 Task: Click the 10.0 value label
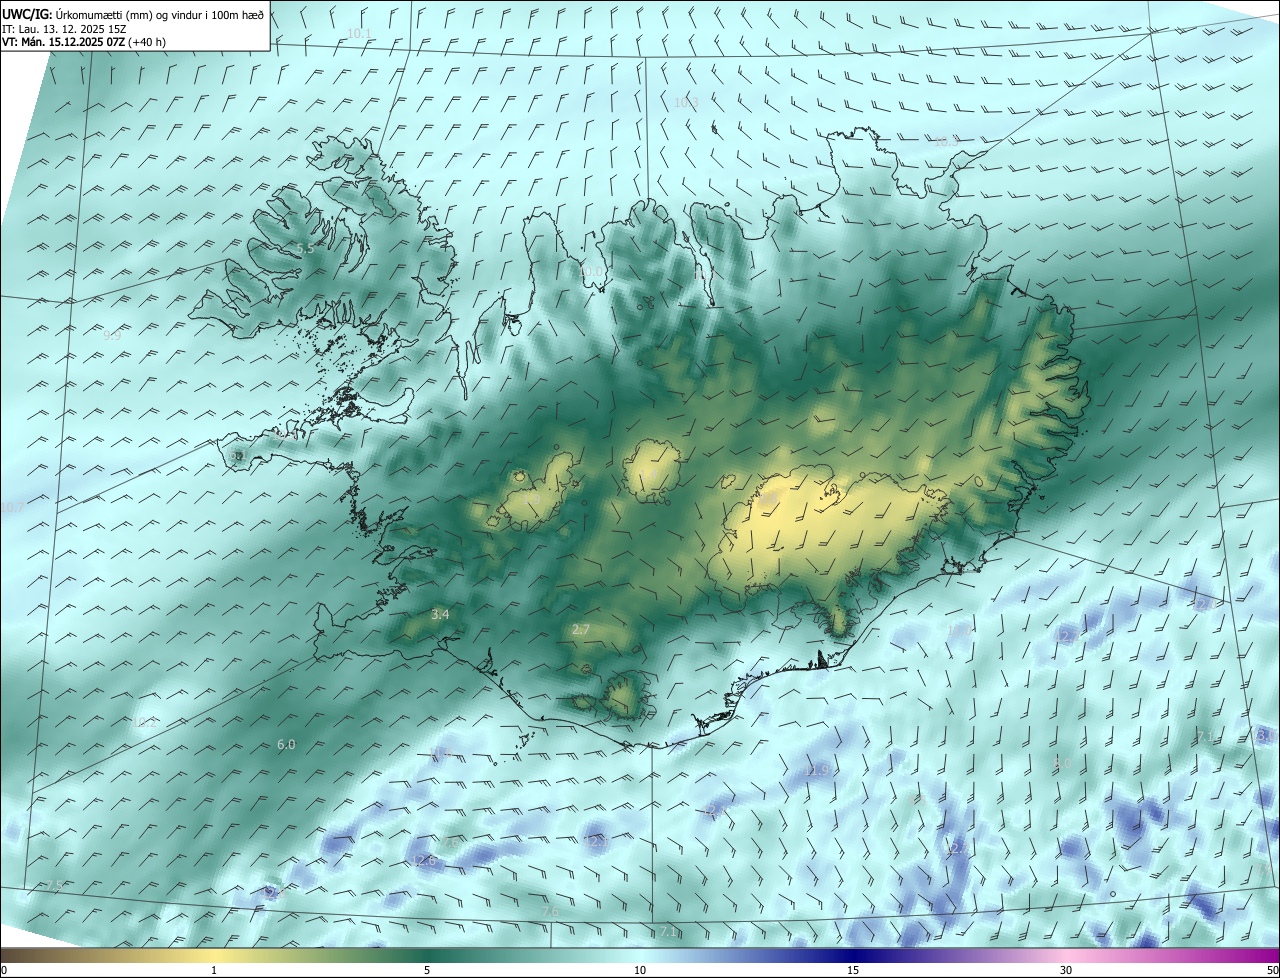click(x=592, y=271)
